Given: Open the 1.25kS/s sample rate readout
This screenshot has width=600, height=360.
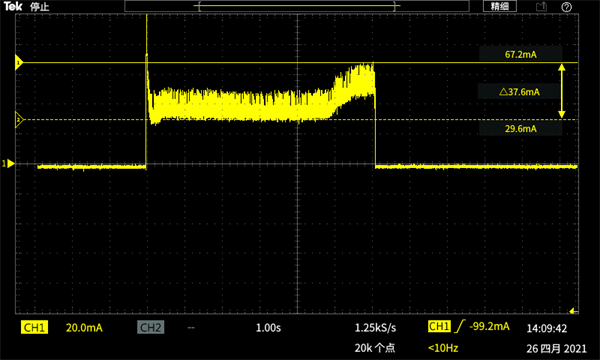Looking at the screenshot, I should pos(375,328).
